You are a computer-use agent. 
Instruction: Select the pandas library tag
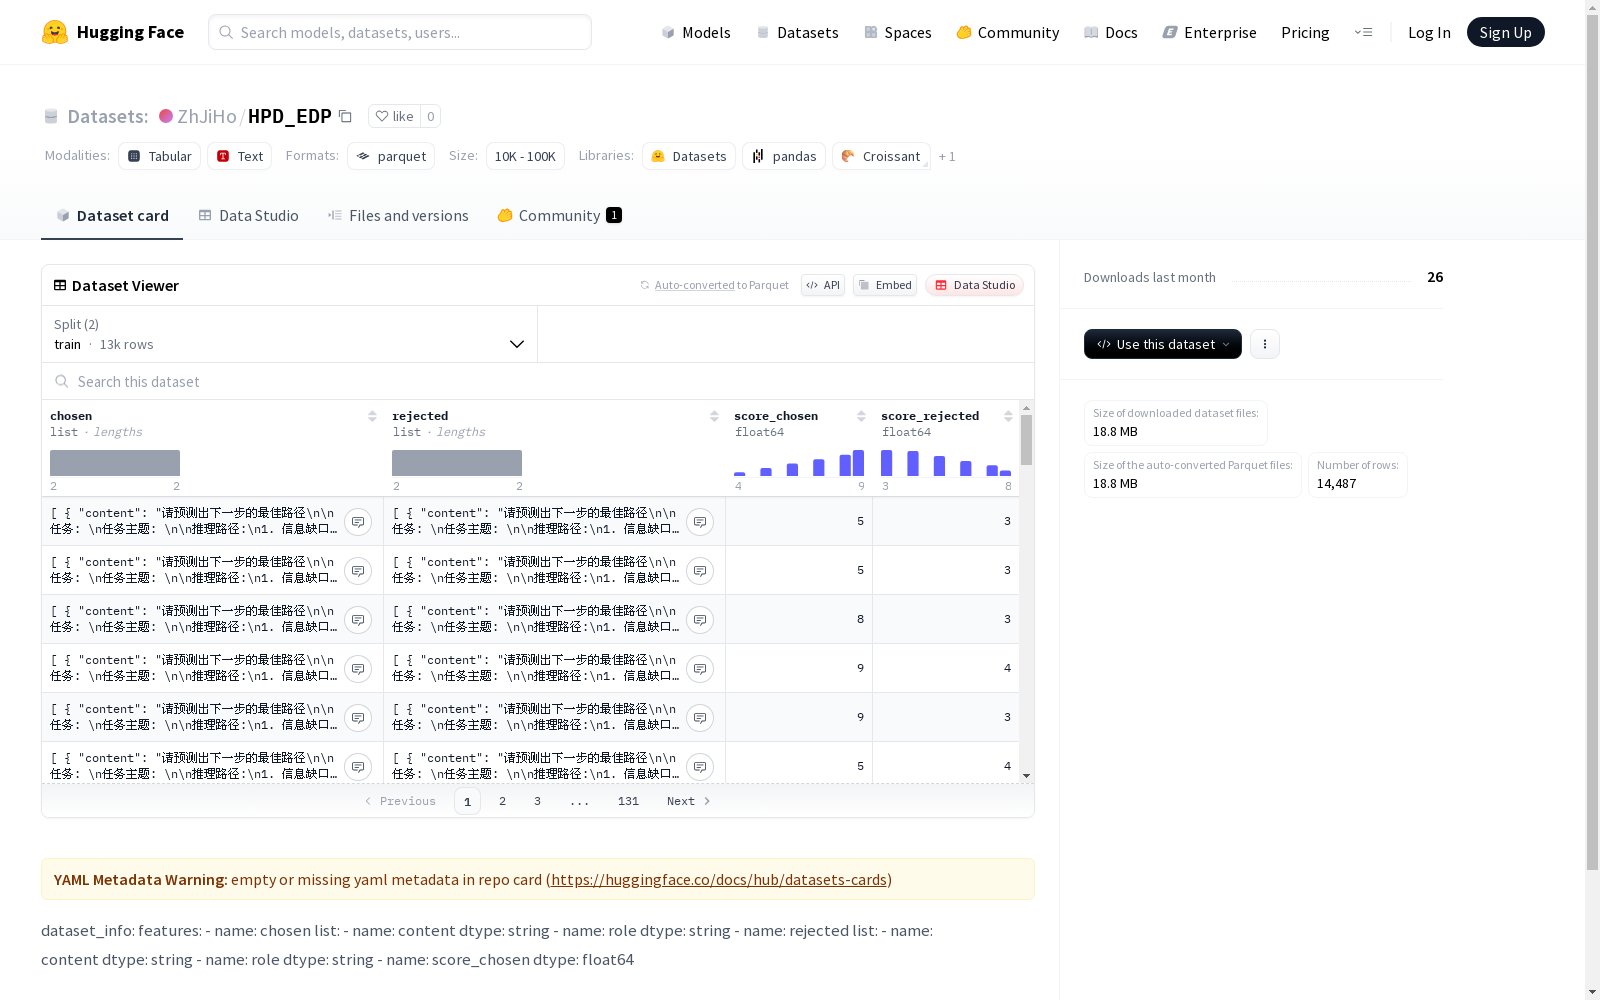click(784, 156)
